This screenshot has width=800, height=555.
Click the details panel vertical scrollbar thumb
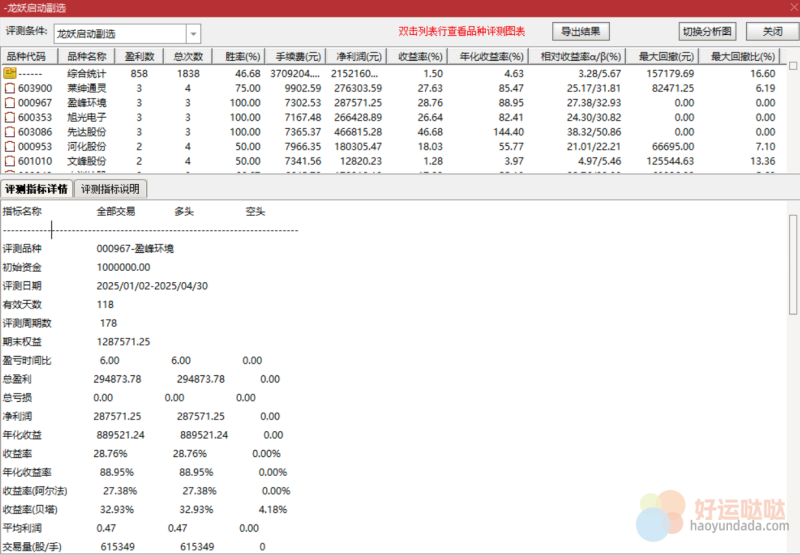click(793, 264)
